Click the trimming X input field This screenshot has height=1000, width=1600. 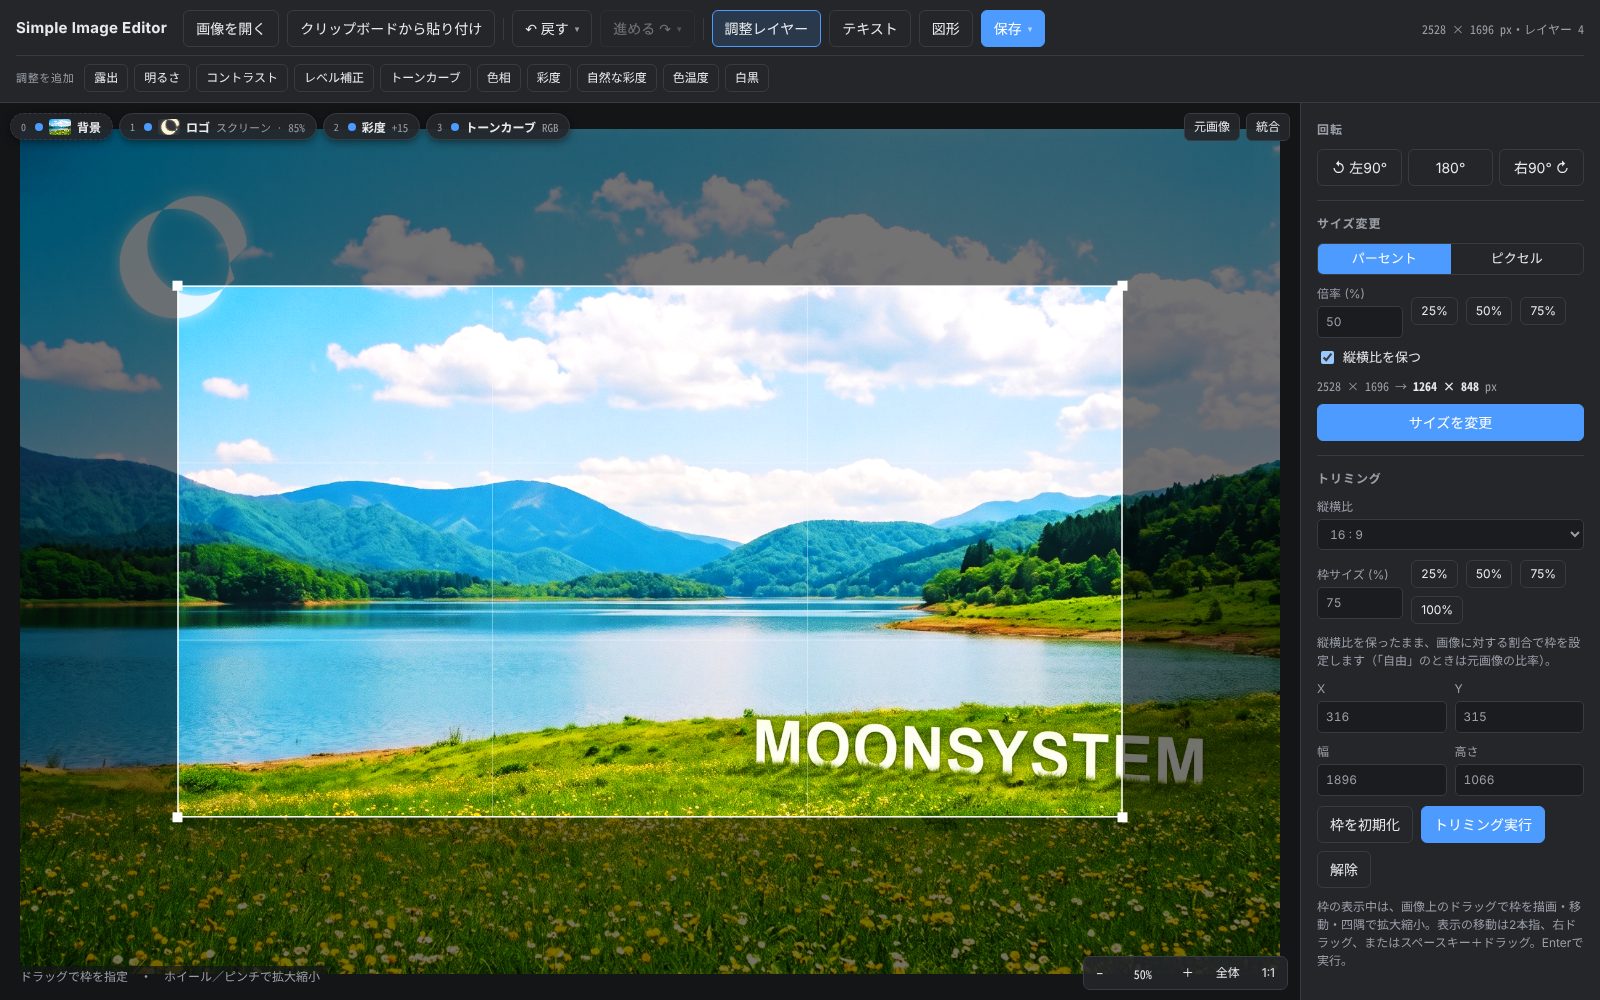pyautogui.click(x=1381, y=717)
